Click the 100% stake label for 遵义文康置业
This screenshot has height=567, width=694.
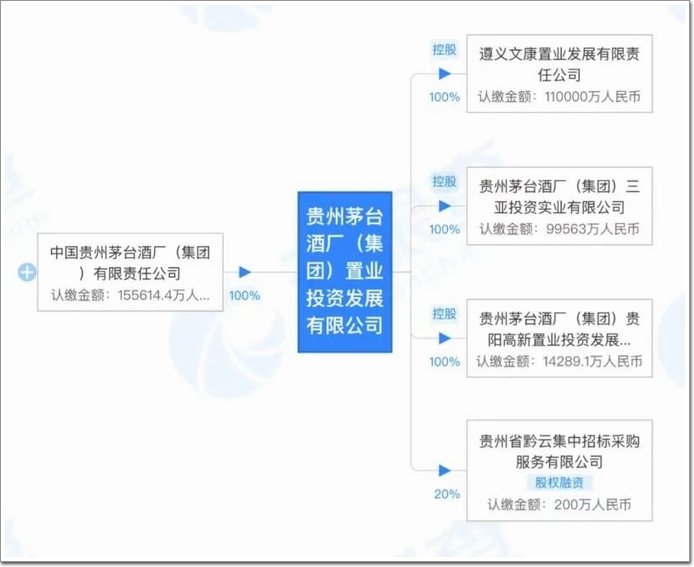(x=444, y=97)
